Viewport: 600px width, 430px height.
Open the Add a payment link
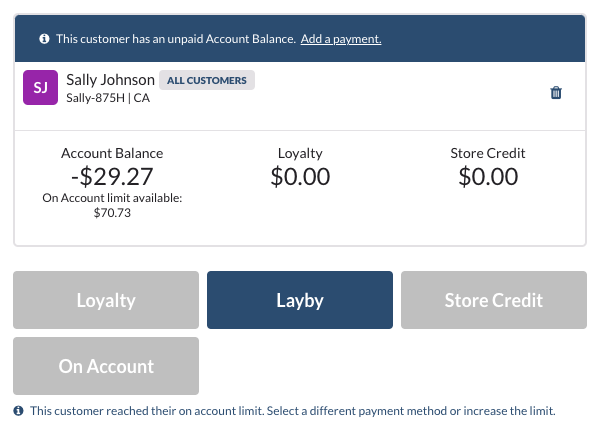click(341, 39)
